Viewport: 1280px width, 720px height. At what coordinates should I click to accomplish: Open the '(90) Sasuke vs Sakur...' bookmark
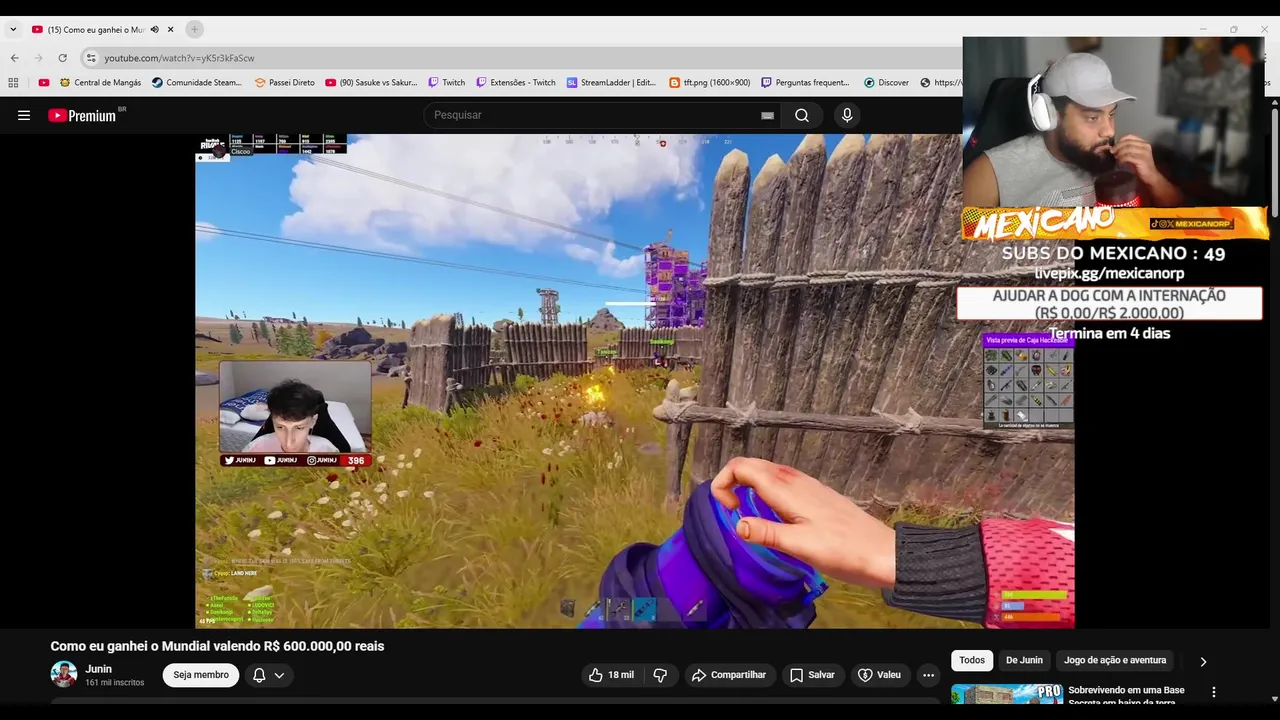pos(371,82)
